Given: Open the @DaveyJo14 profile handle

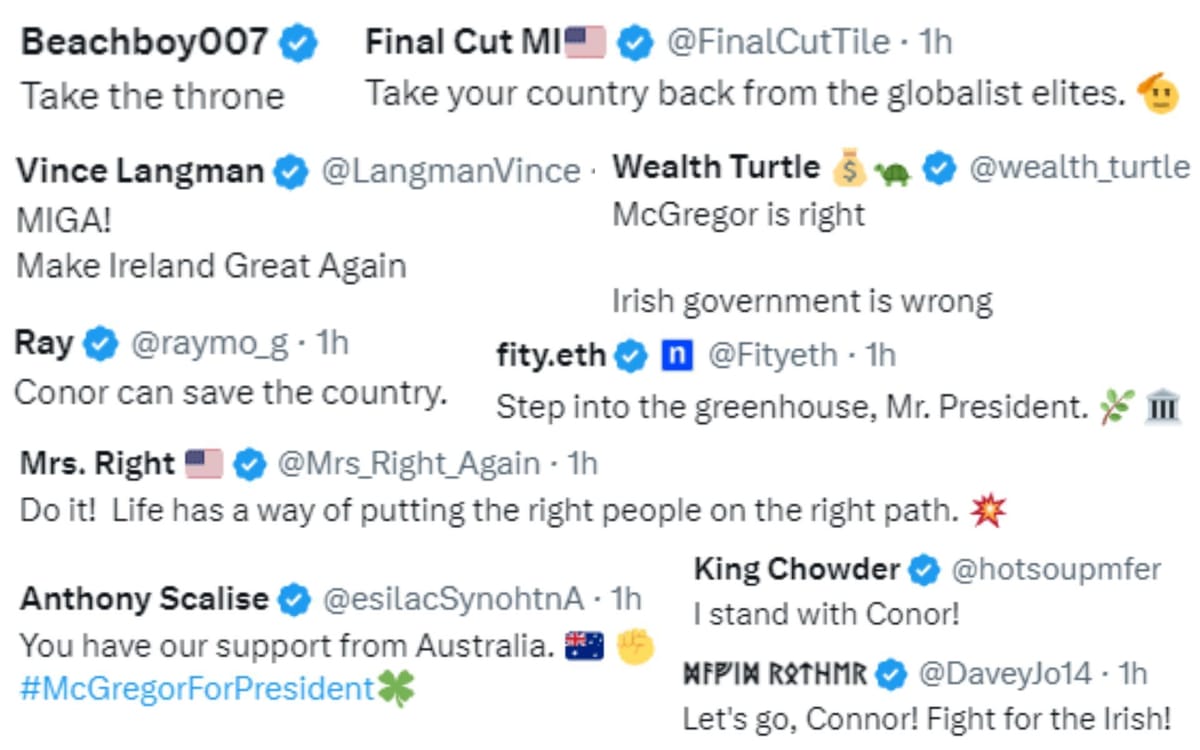Looking at the screenshot, I should pyautogui.click(x=1004, y=674).
